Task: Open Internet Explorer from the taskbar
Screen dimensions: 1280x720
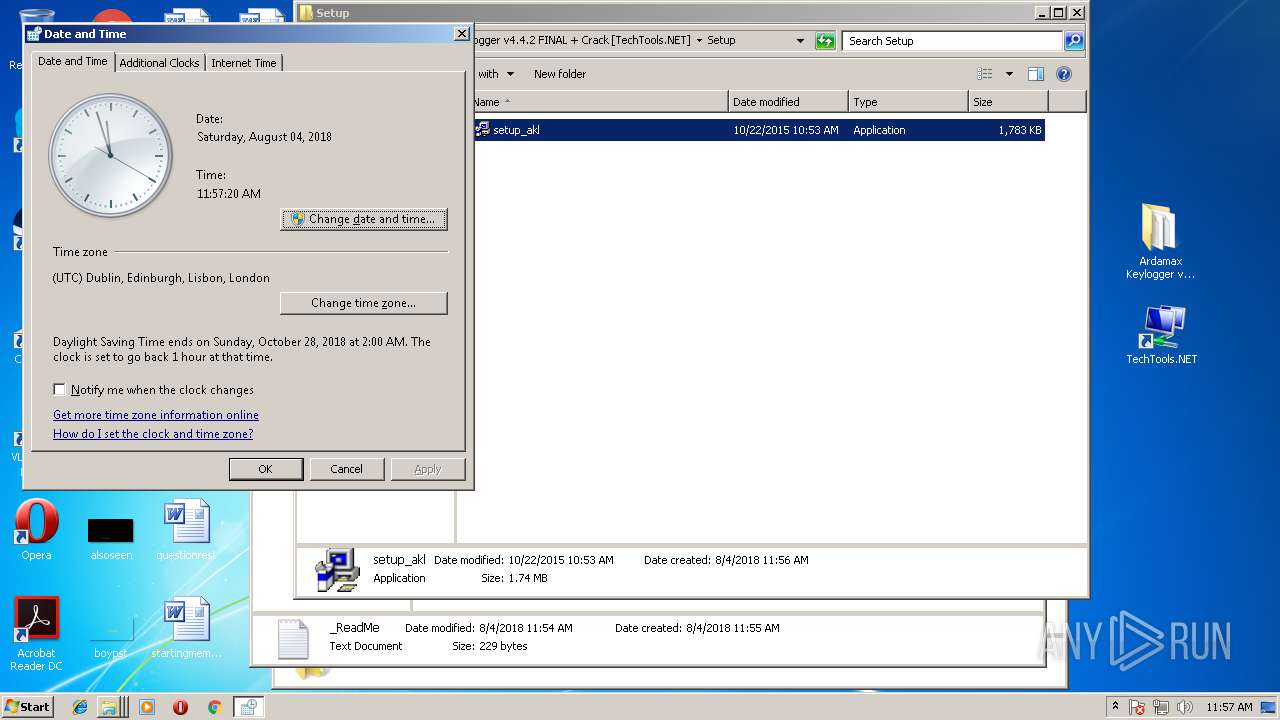Action: click(80, 707)
